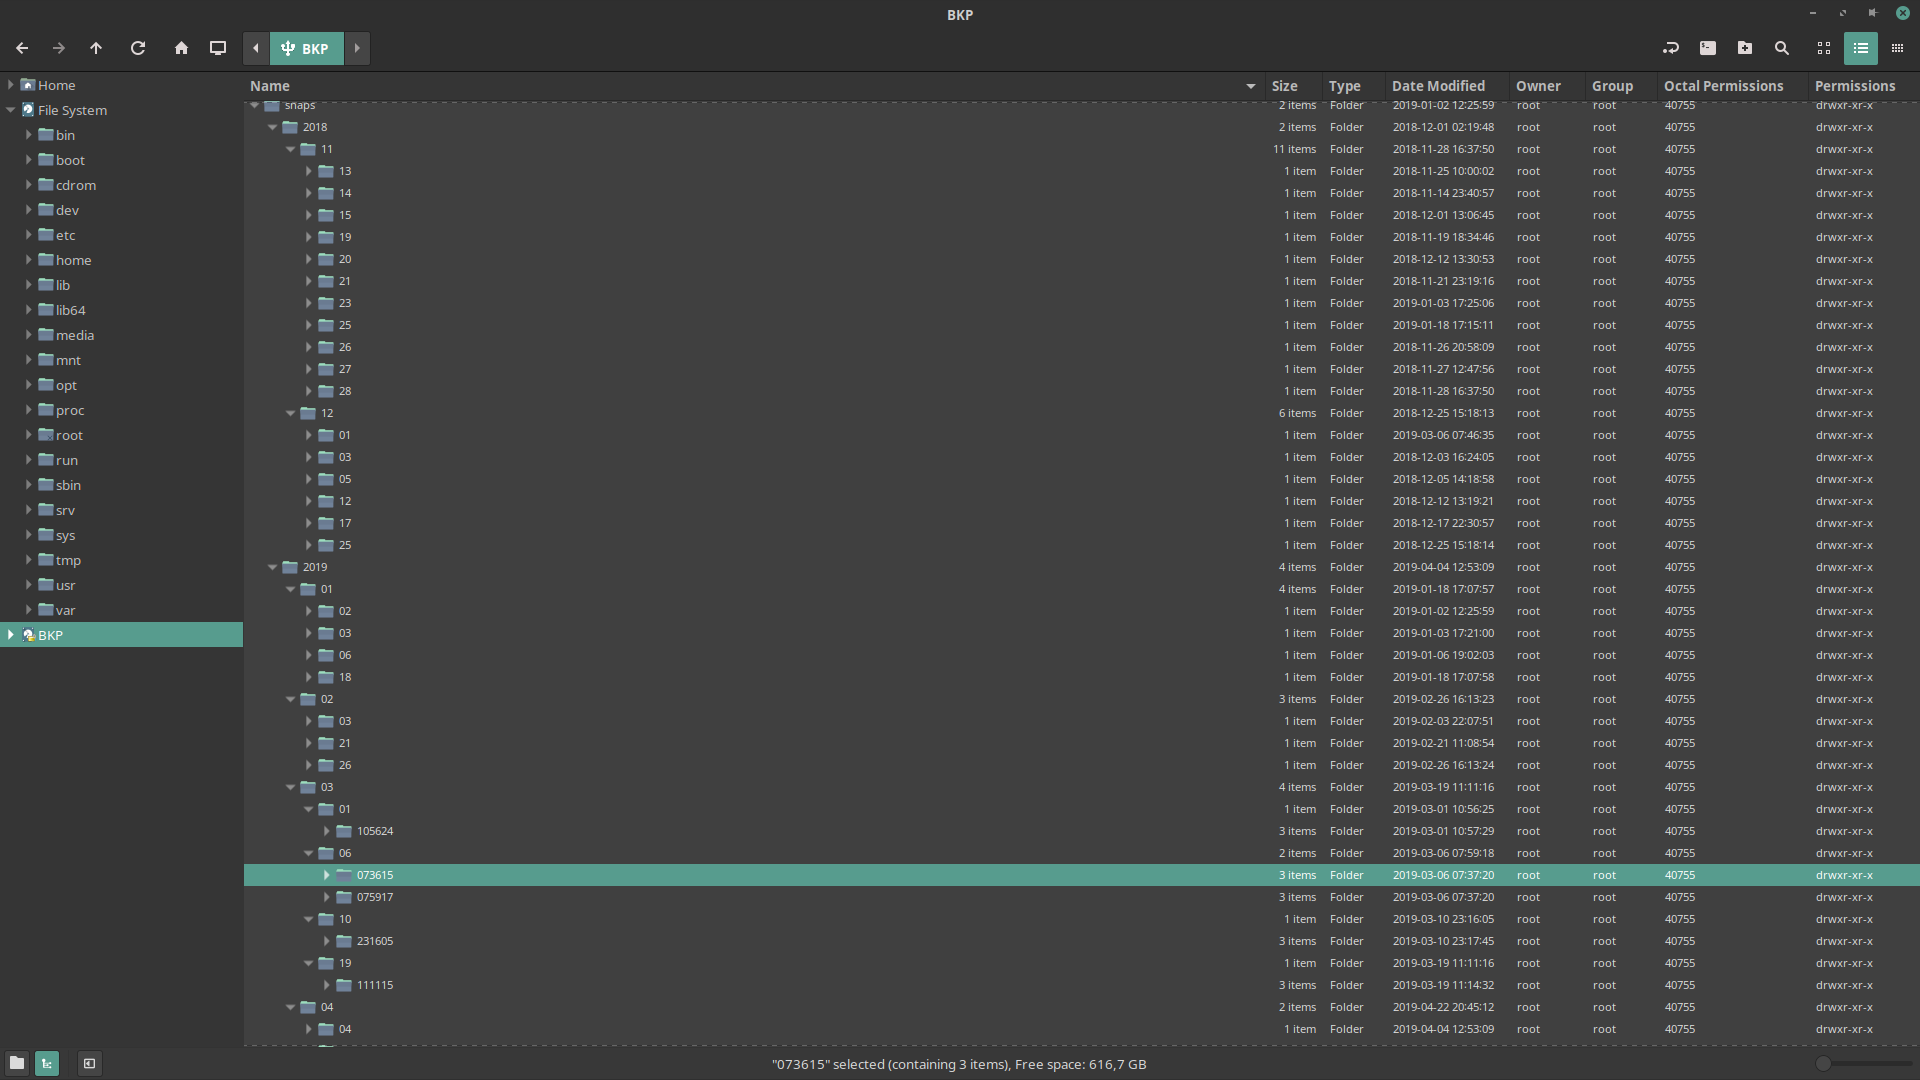Switch to list view
The image size is (1920, 1080).
[1861, 48]
